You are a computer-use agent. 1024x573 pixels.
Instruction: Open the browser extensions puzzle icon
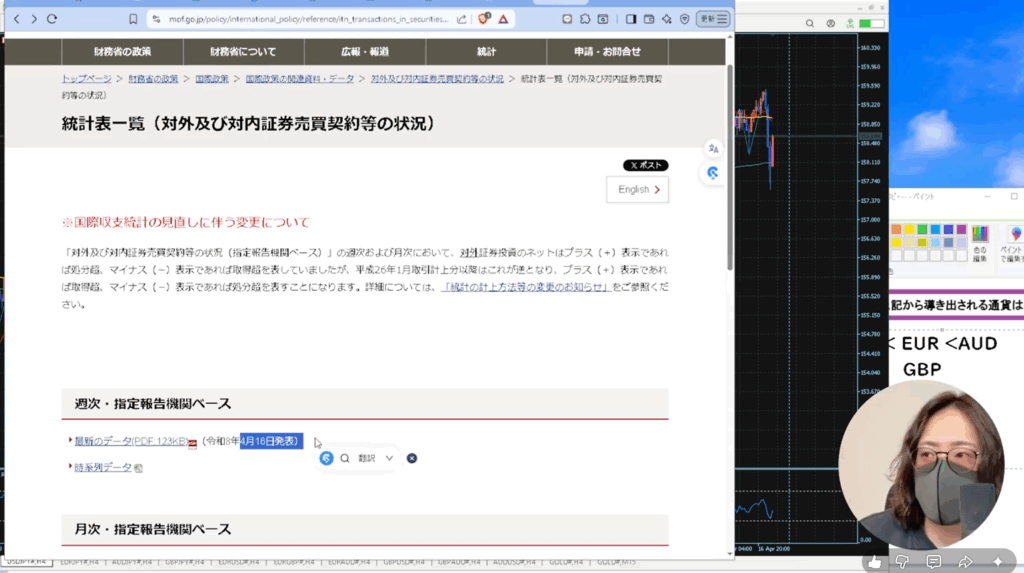tap(585, 18)
